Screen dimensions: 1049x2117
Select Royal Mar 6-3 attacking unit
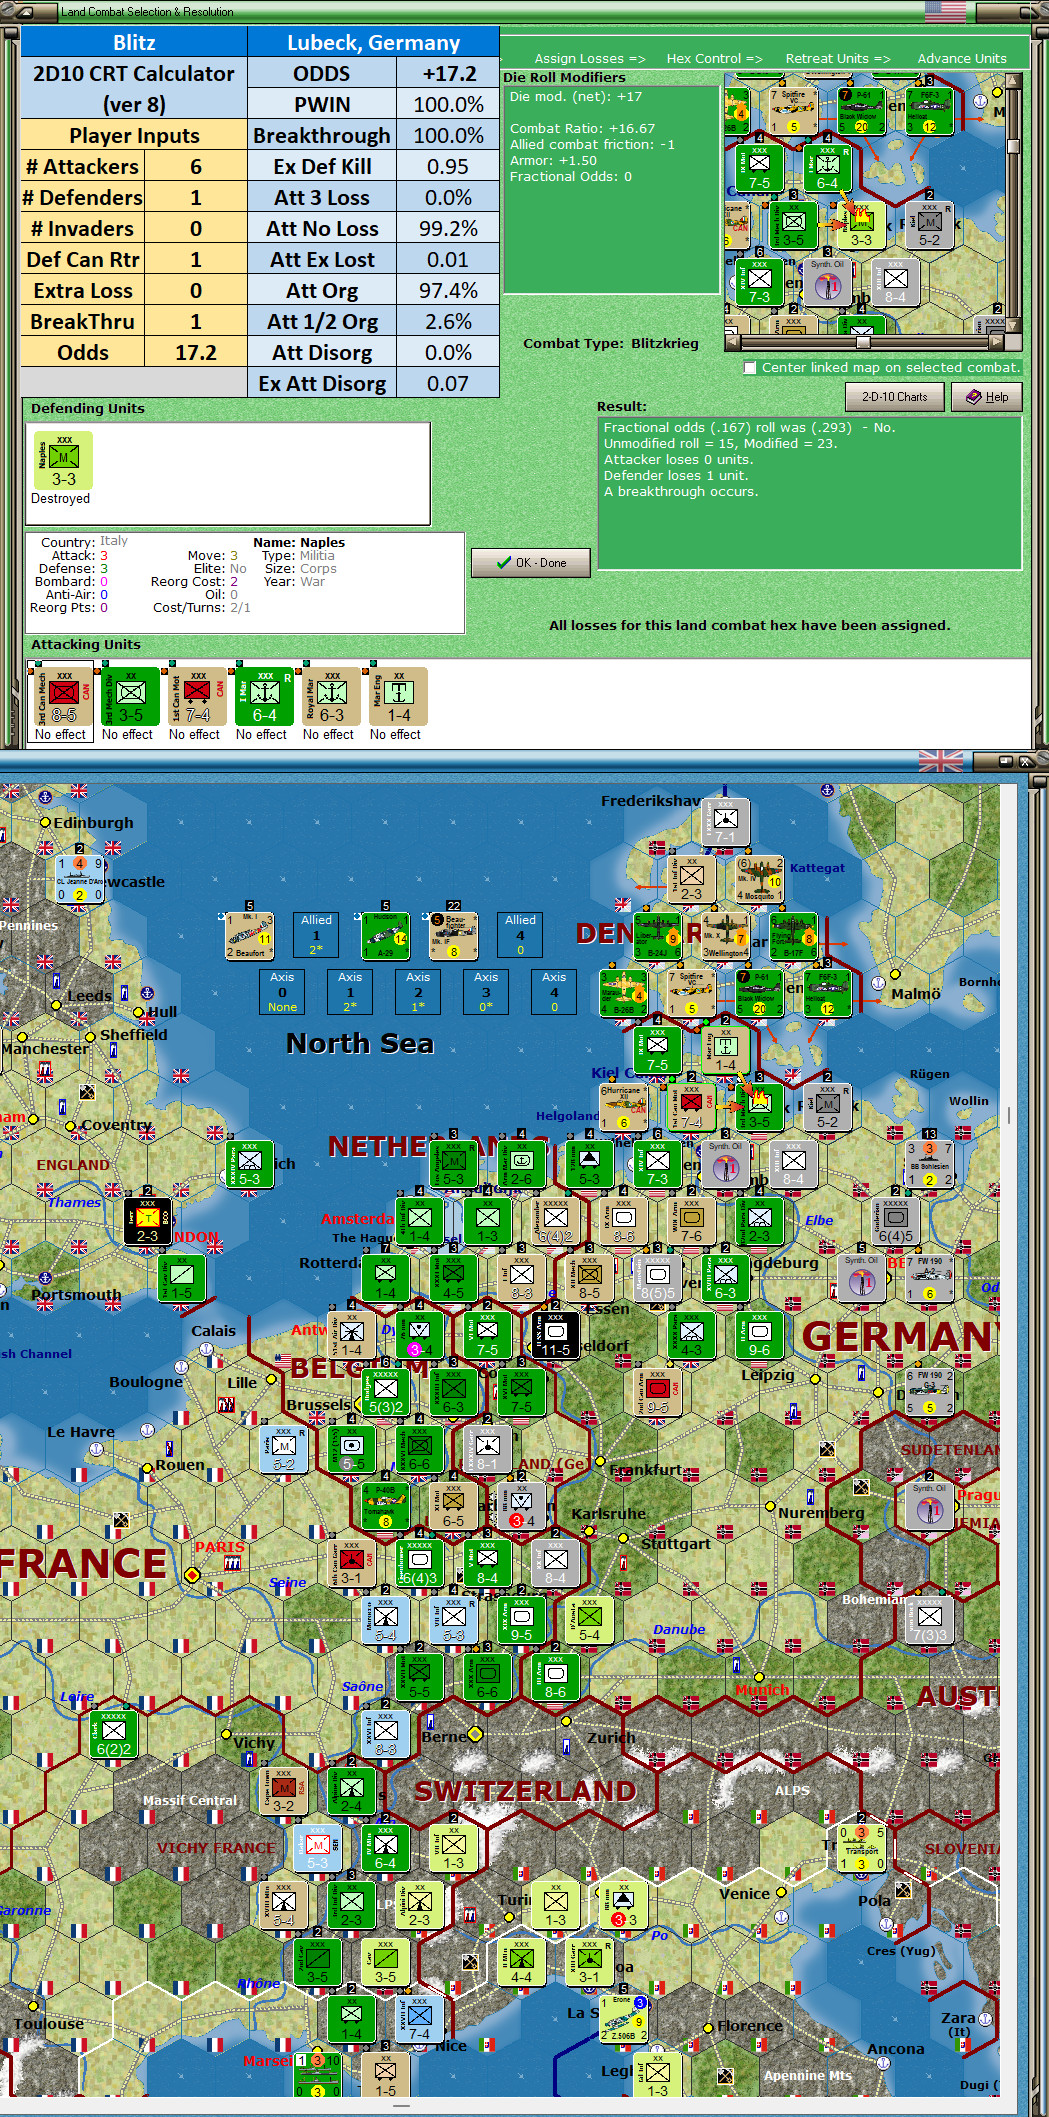coord(331,697)
